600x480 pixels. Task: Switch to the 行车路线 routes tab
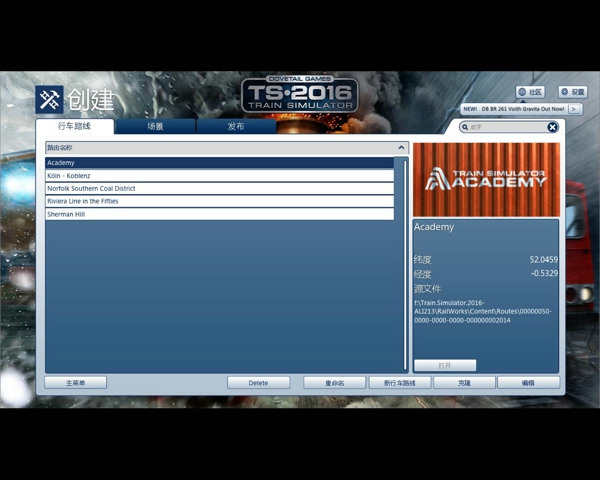(x=75, y=126)
